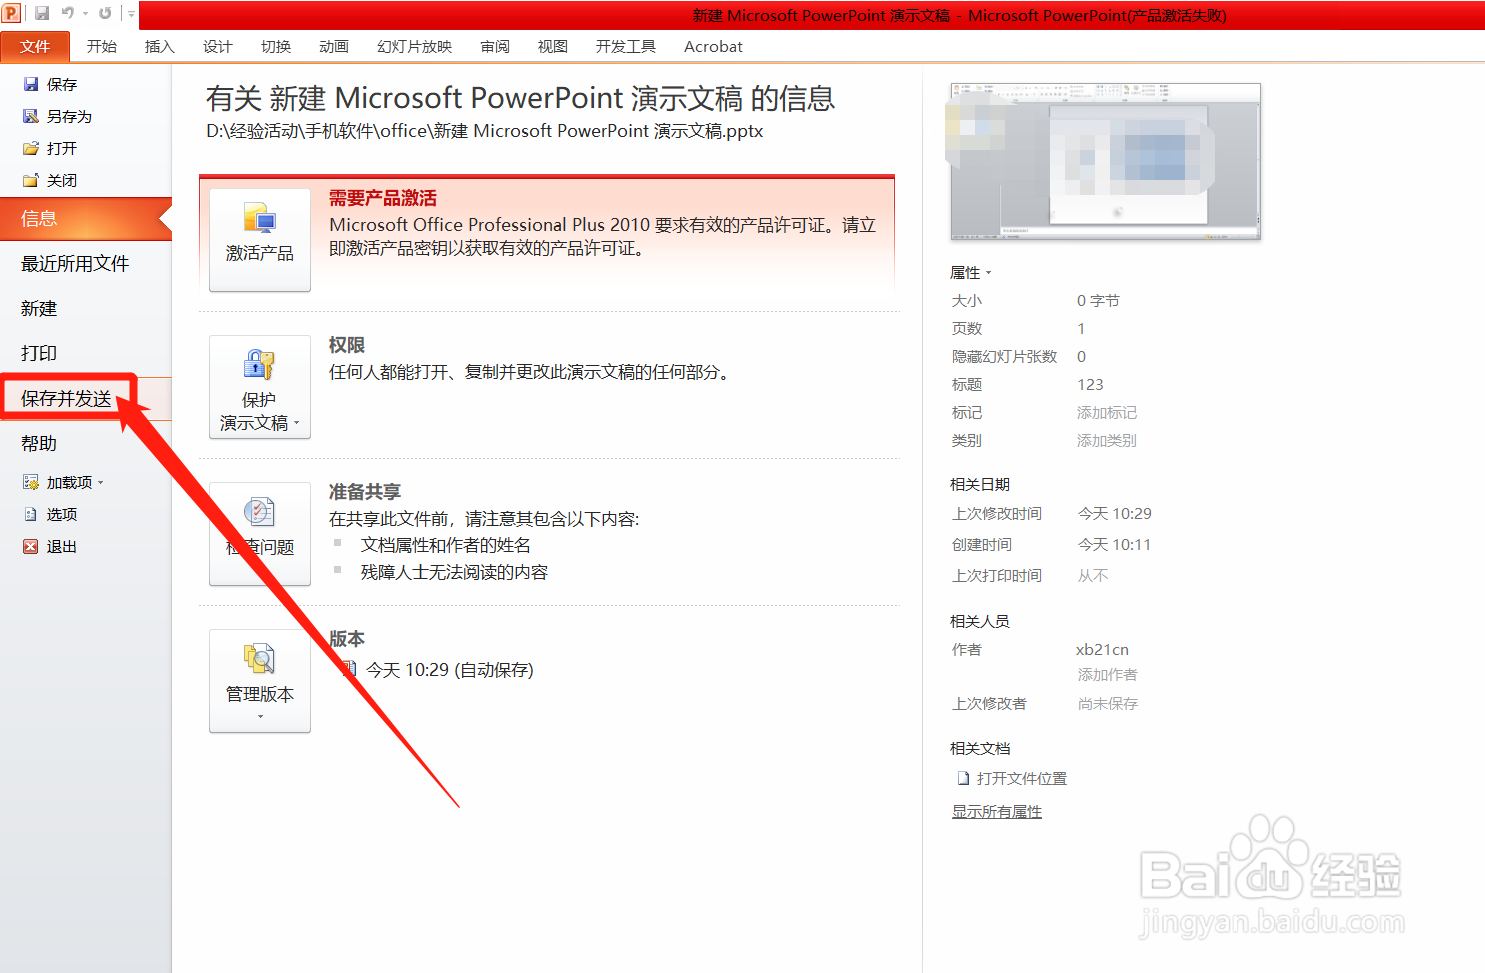Click 残障人士无法阅读的内容 list item
Screen dimensions: 1485x973
pos(454,572)
